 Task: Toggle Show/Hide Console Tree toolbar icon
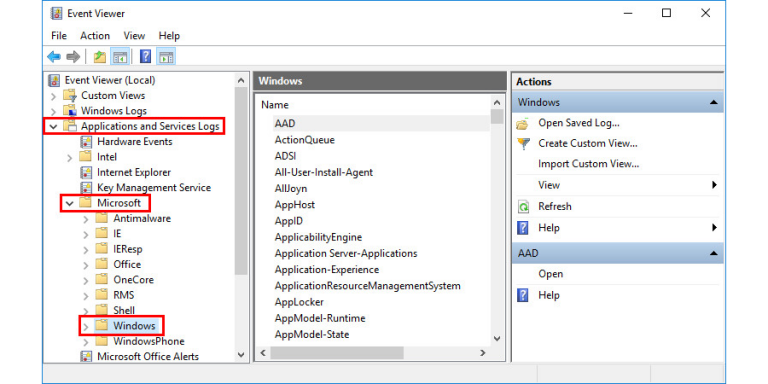[x=120, y=57]
